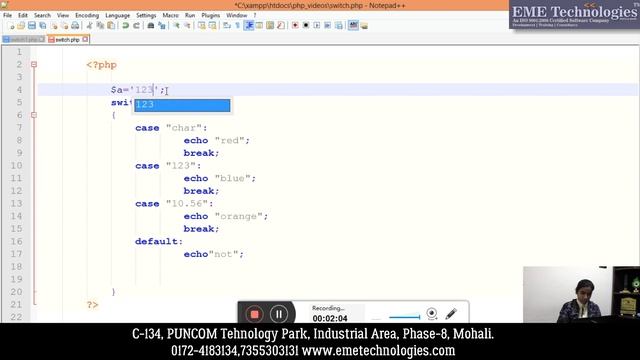Play back the recorded macro
The width and height of the screenshot is (640, 360).
coord(317,26)
